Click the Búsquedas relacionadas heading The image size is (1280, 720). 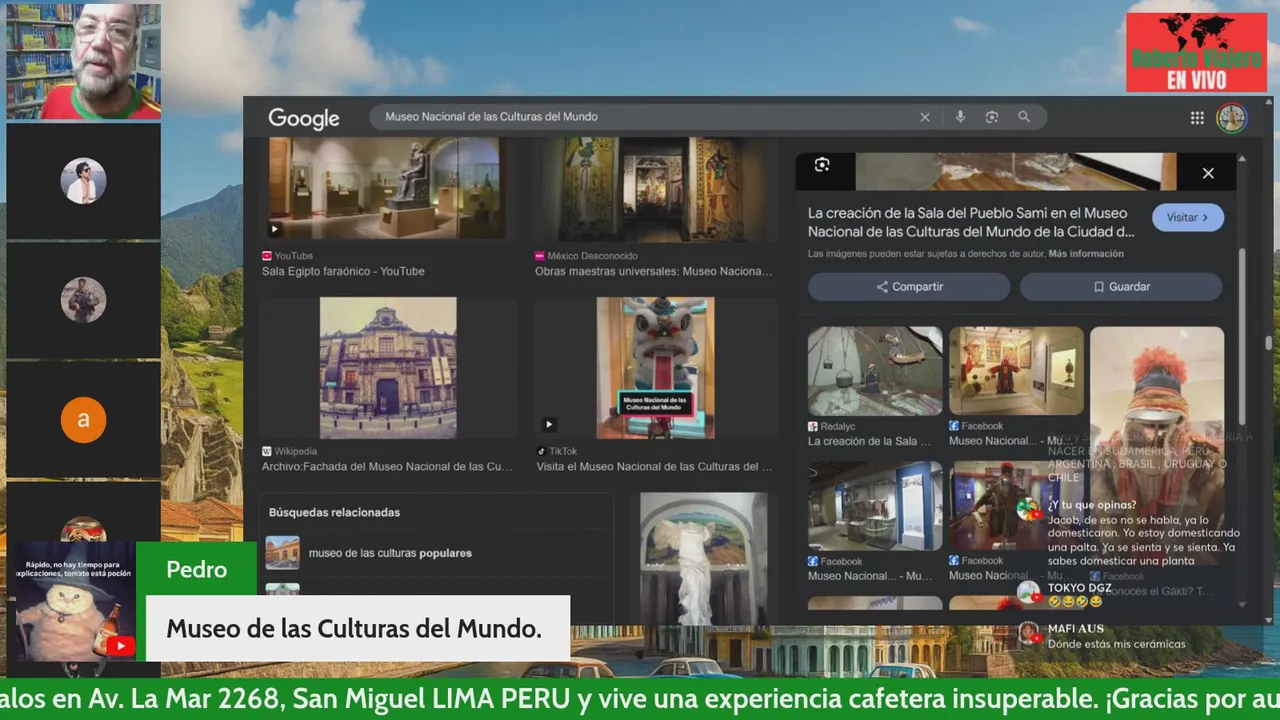334,512
